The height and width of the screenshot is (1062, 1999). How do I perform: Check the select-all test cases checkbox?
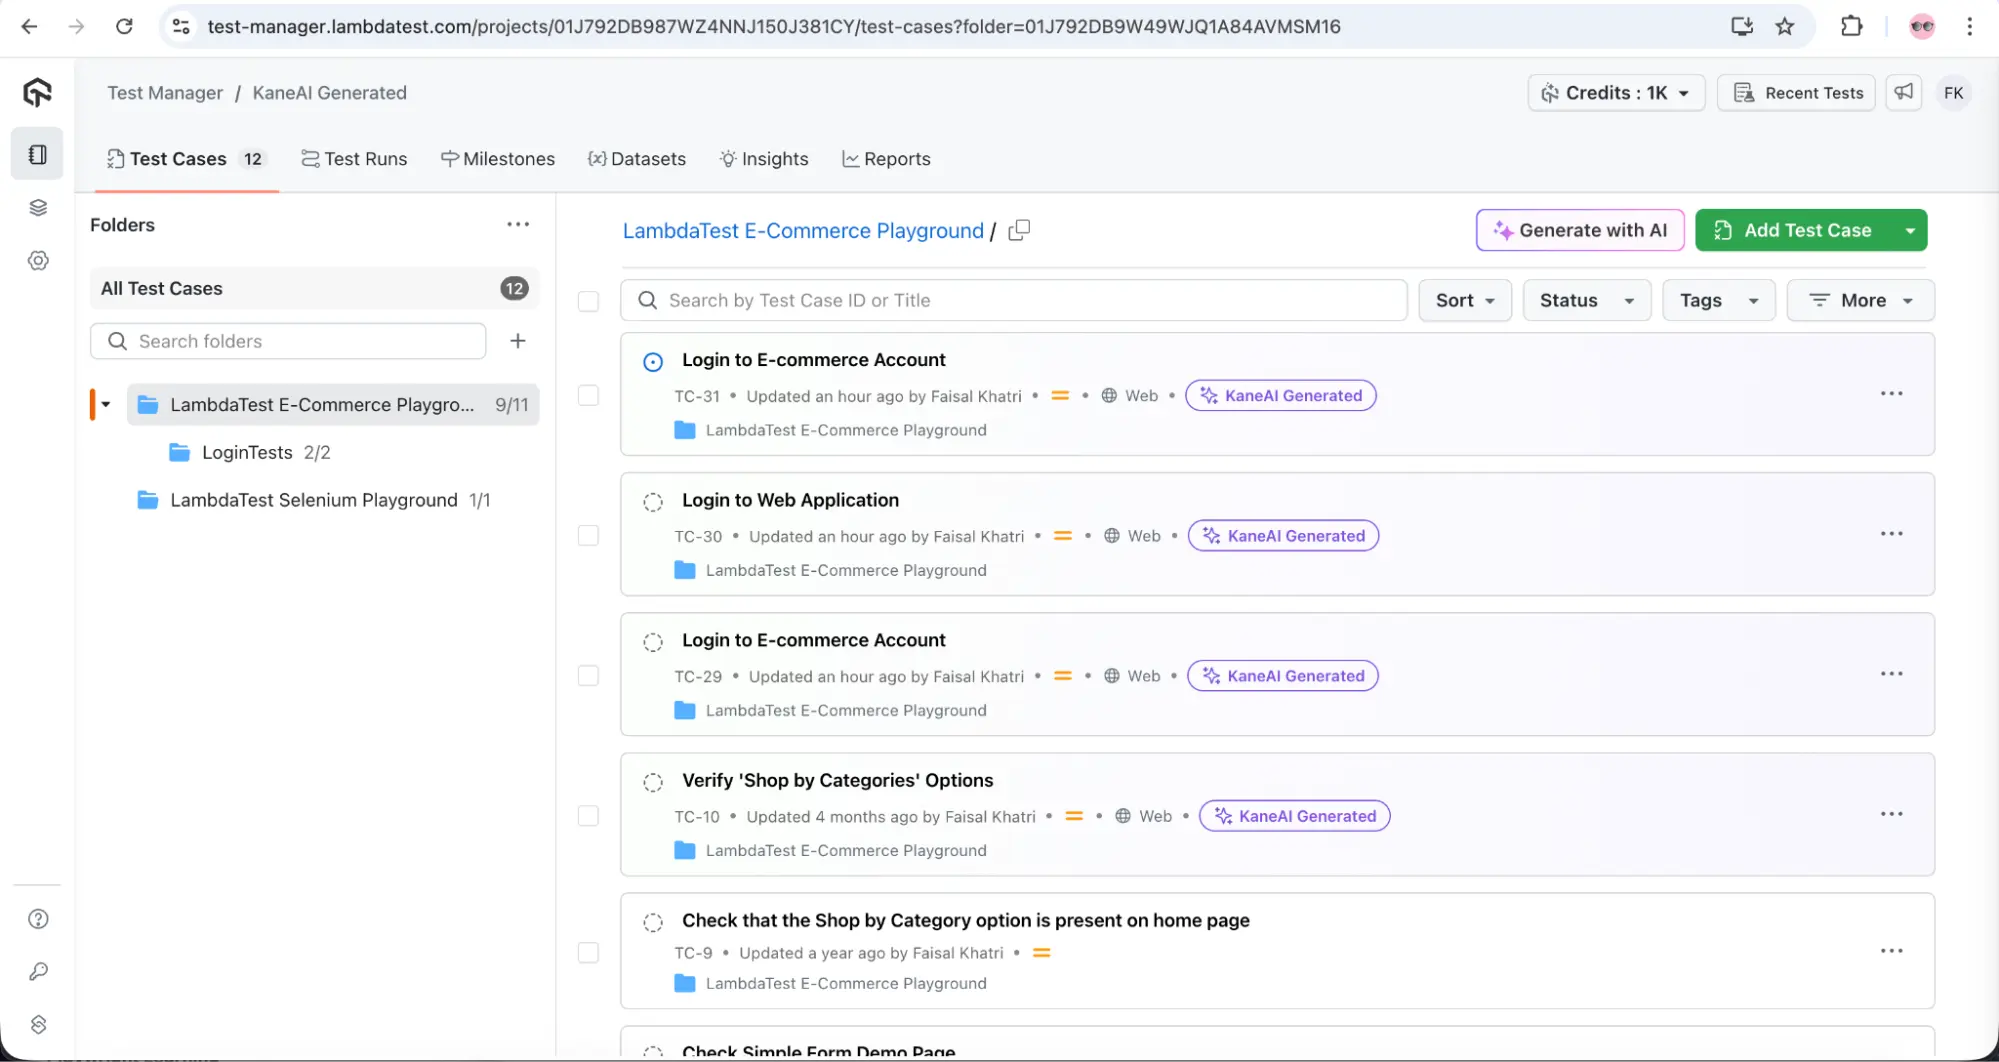click(x=588, y=301)
